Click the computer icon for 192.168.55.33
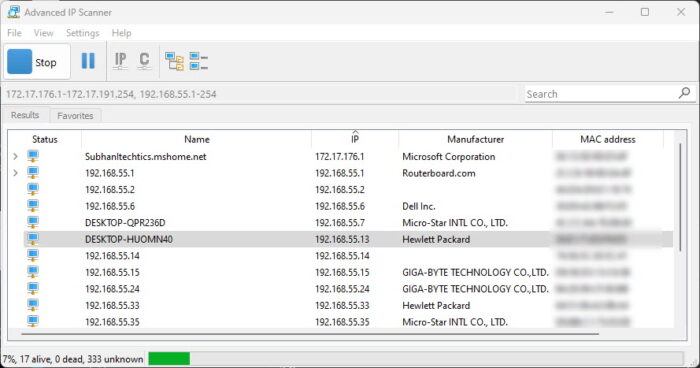Image resolution: width=700 pixels, height=368 pixels. point(33,305)
